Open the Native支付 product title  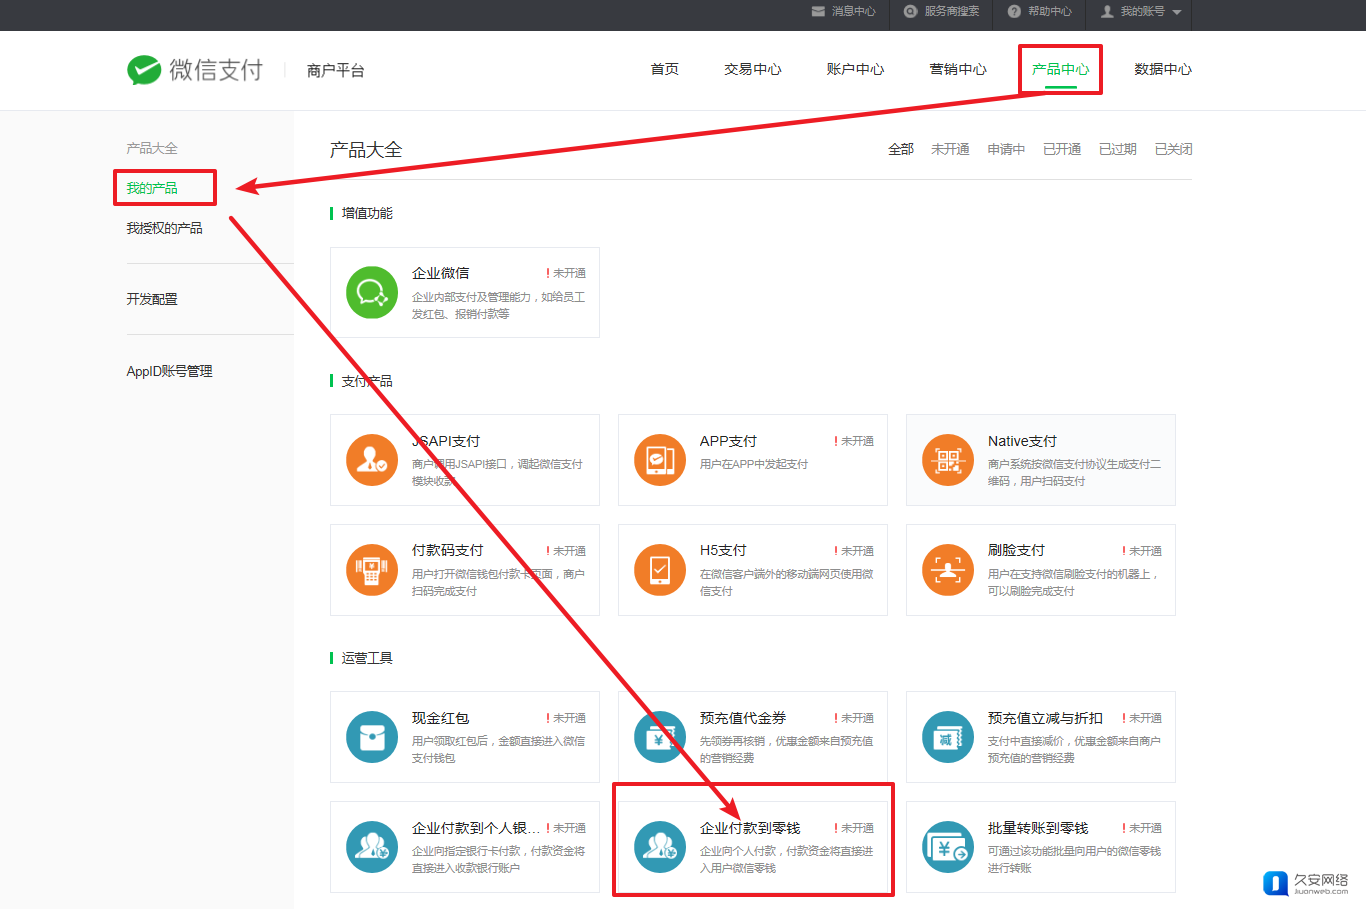[x=1022, y=441]
